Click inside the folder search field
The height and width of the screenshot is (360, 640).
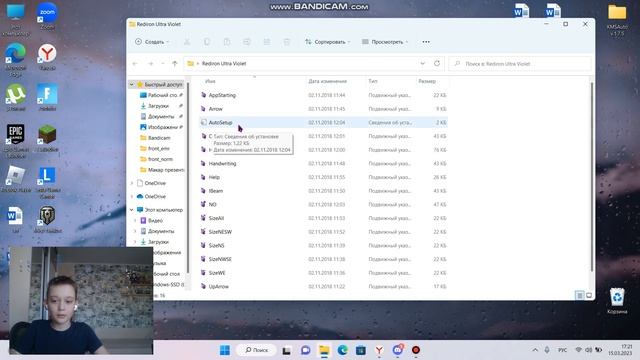520,64
